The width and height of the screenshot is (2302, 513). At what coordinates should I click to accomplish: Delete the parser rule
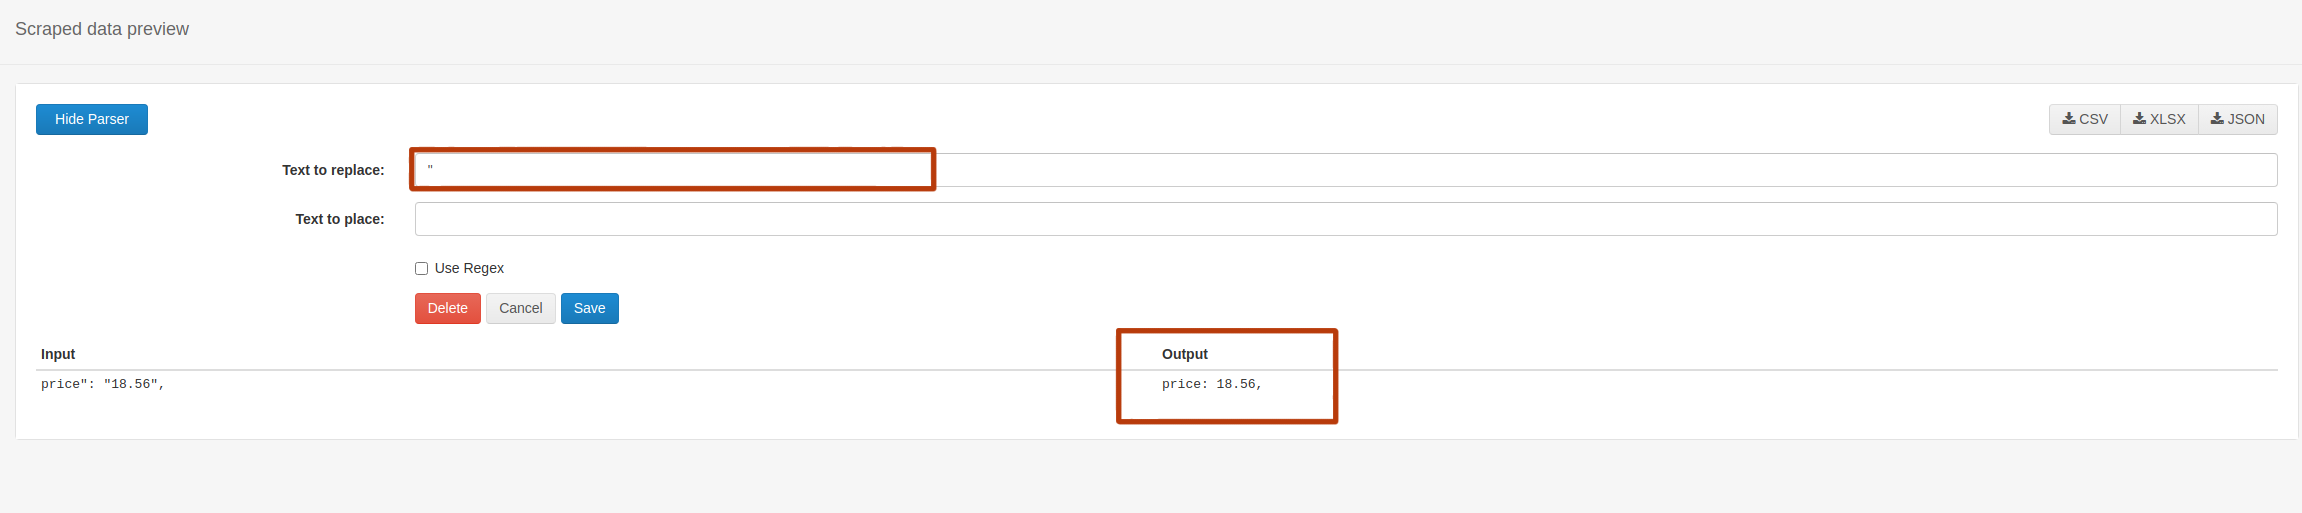447,308
